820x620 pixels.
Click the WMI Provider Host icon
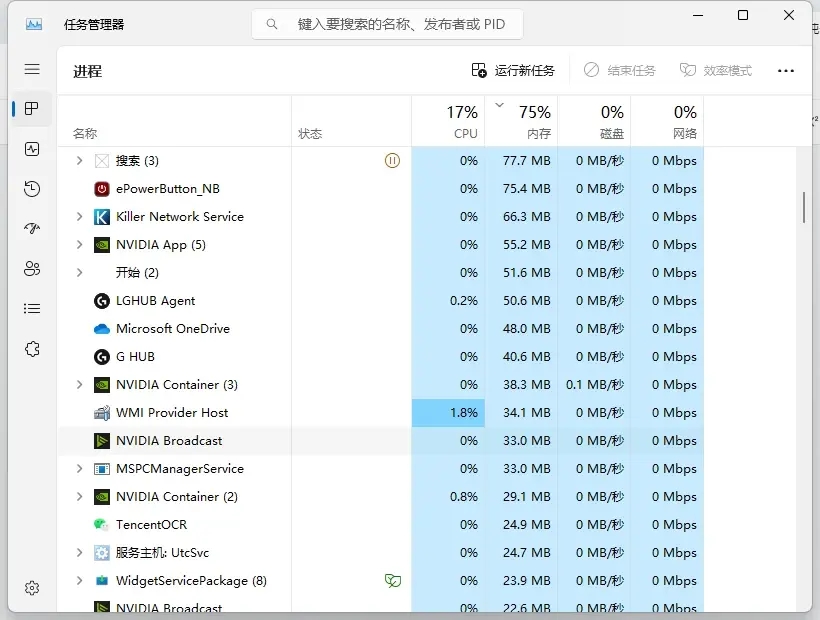pyautogui.click(x=101, y=413)
